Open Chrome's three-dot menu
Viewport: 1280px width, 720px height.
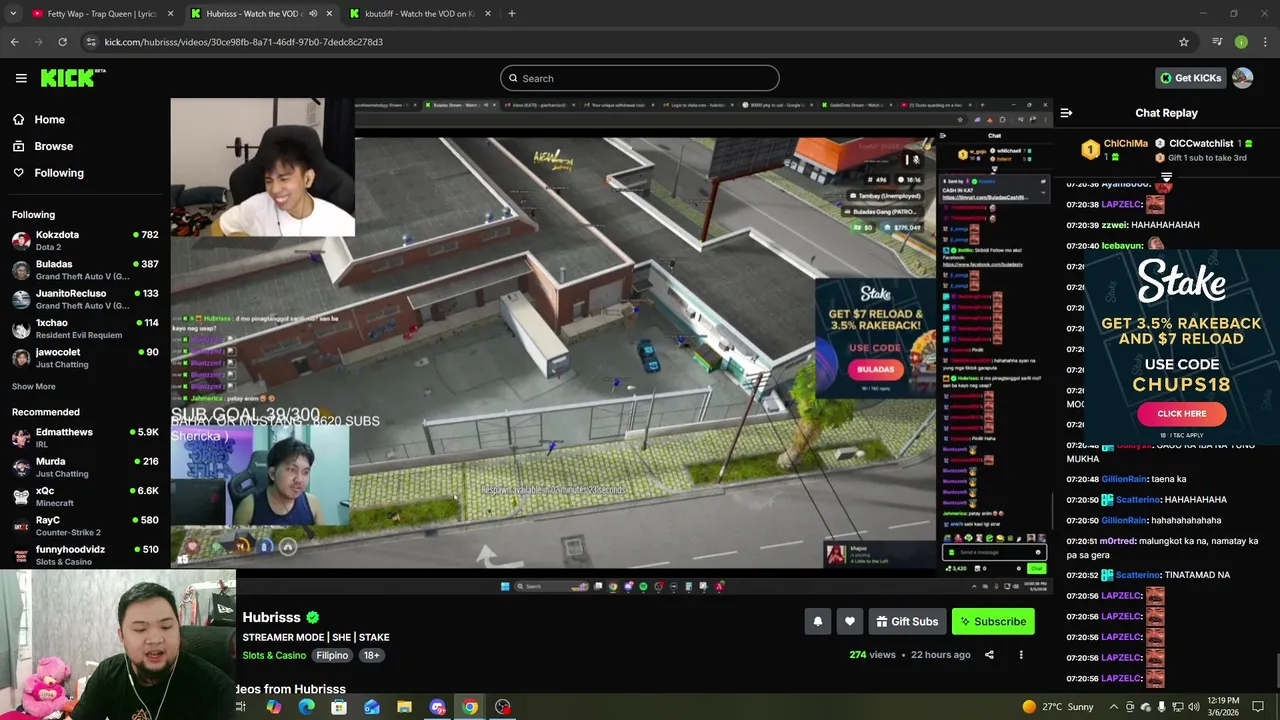1266,42
